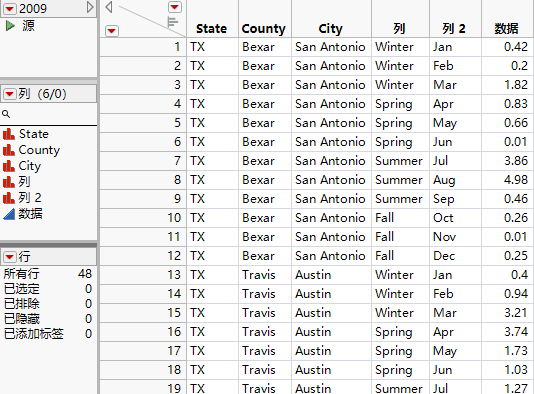Select the City column in the column list

[x=30, y=166]
